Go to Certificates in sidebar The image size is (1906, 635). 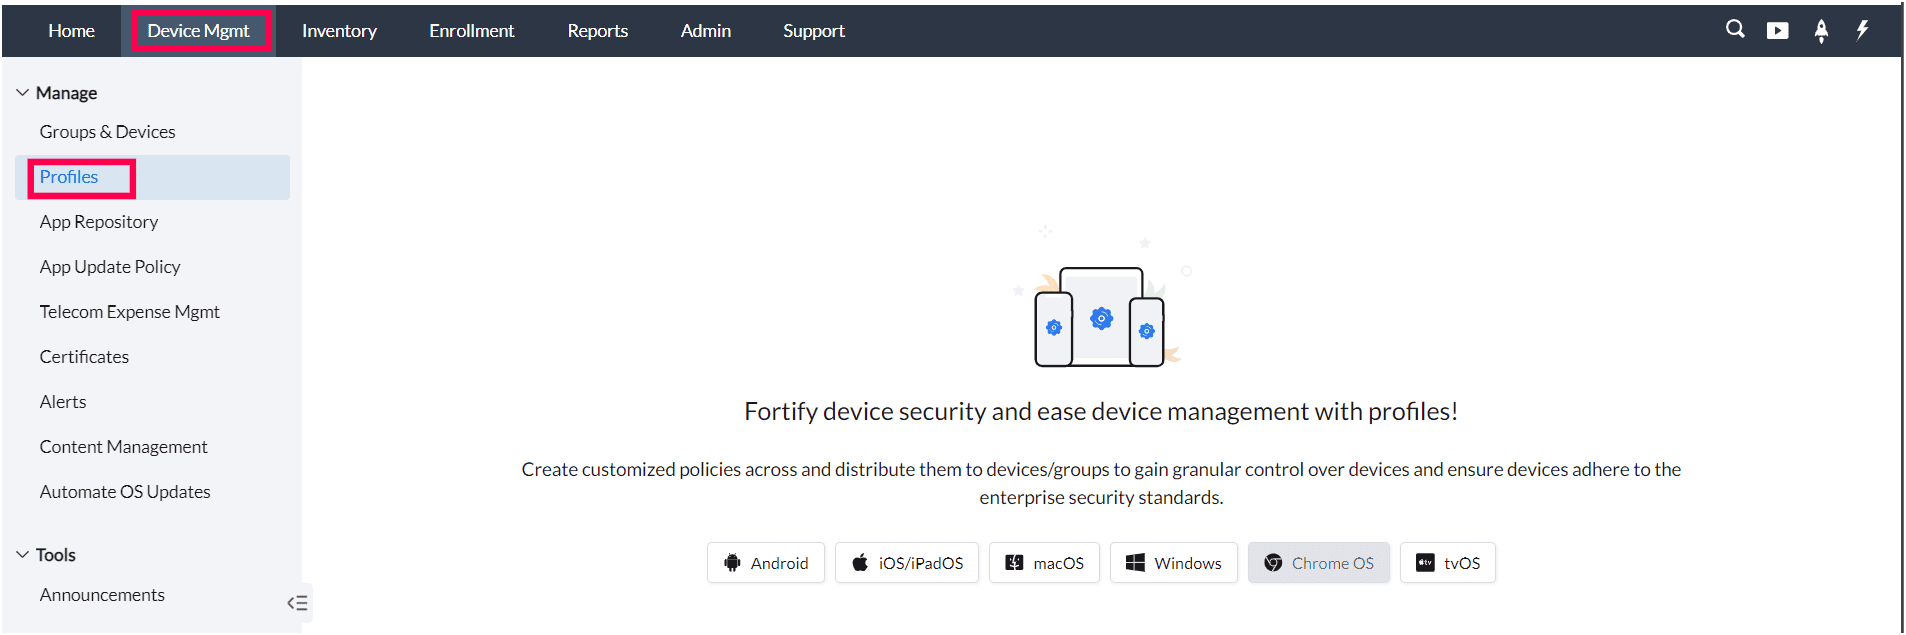[84, 357]
